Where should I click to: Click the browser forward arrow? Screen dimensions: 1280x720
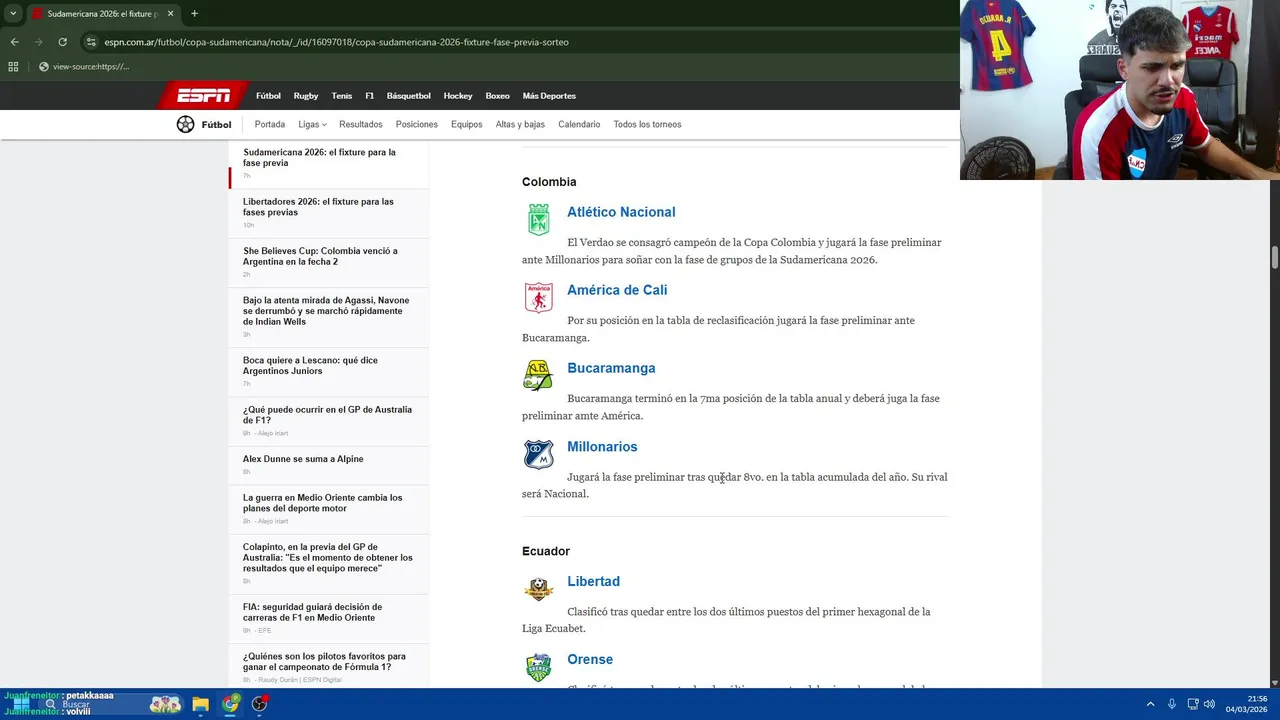click(x=38, y=42)
